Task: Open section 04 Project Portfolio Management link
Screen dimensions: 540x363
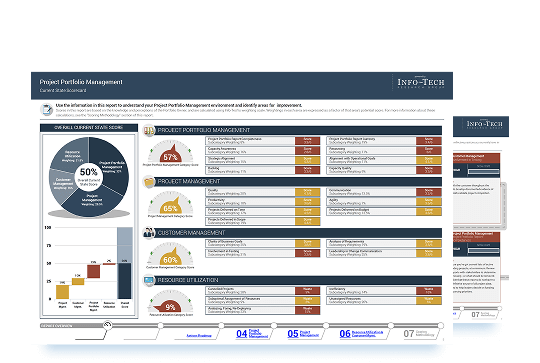Action: click(252, 333)
